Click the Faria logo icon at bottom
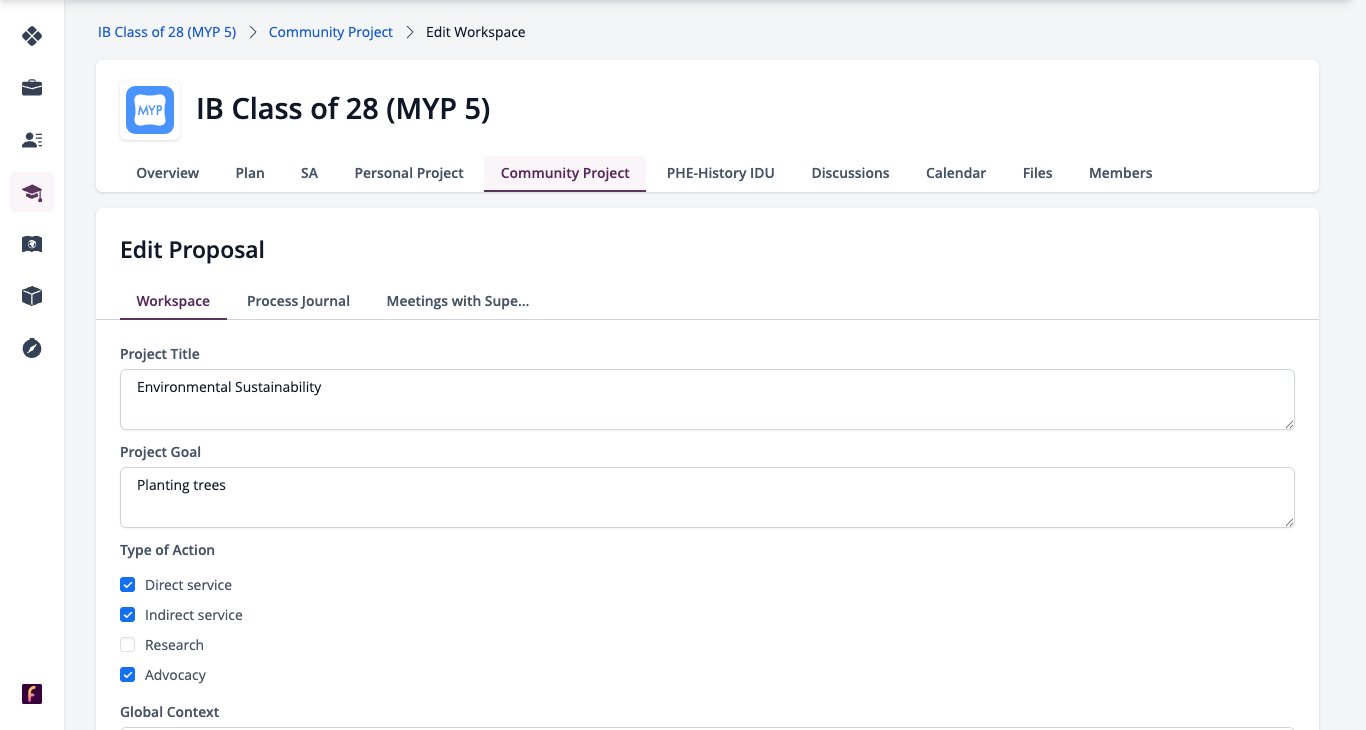1366x730 pixels. pos(32,694)
